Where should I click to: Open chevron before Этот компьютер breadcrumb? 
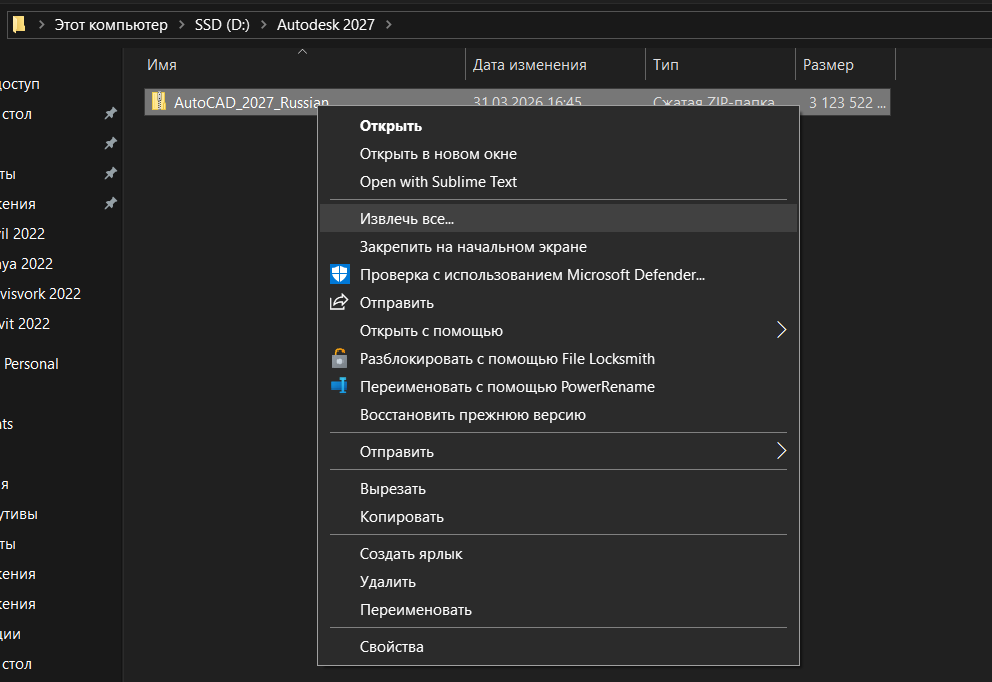click(x=41, y=25)
